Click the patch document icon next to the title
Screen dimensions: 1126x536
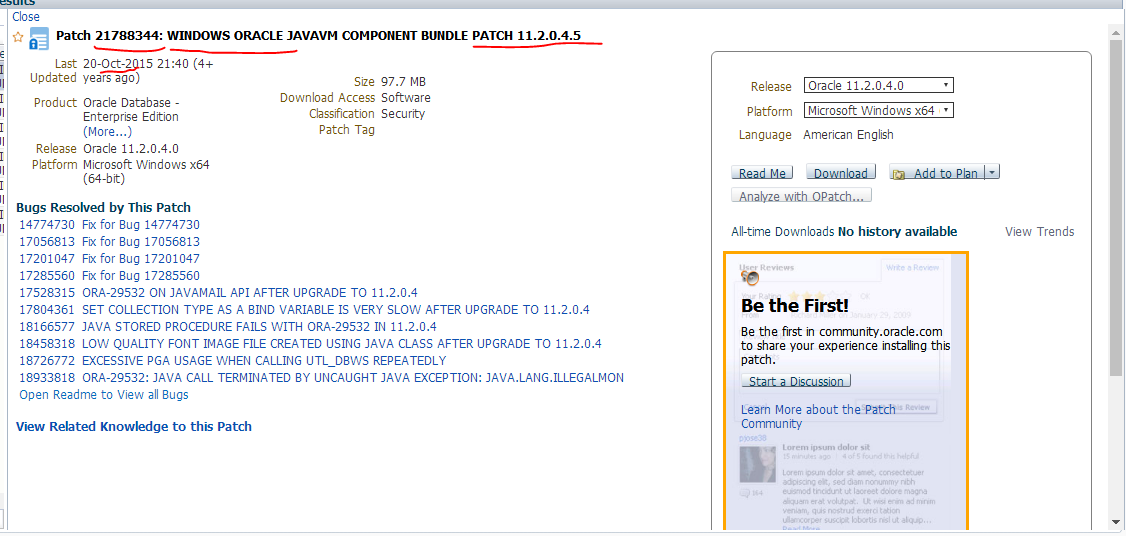[x=39, y=39]
